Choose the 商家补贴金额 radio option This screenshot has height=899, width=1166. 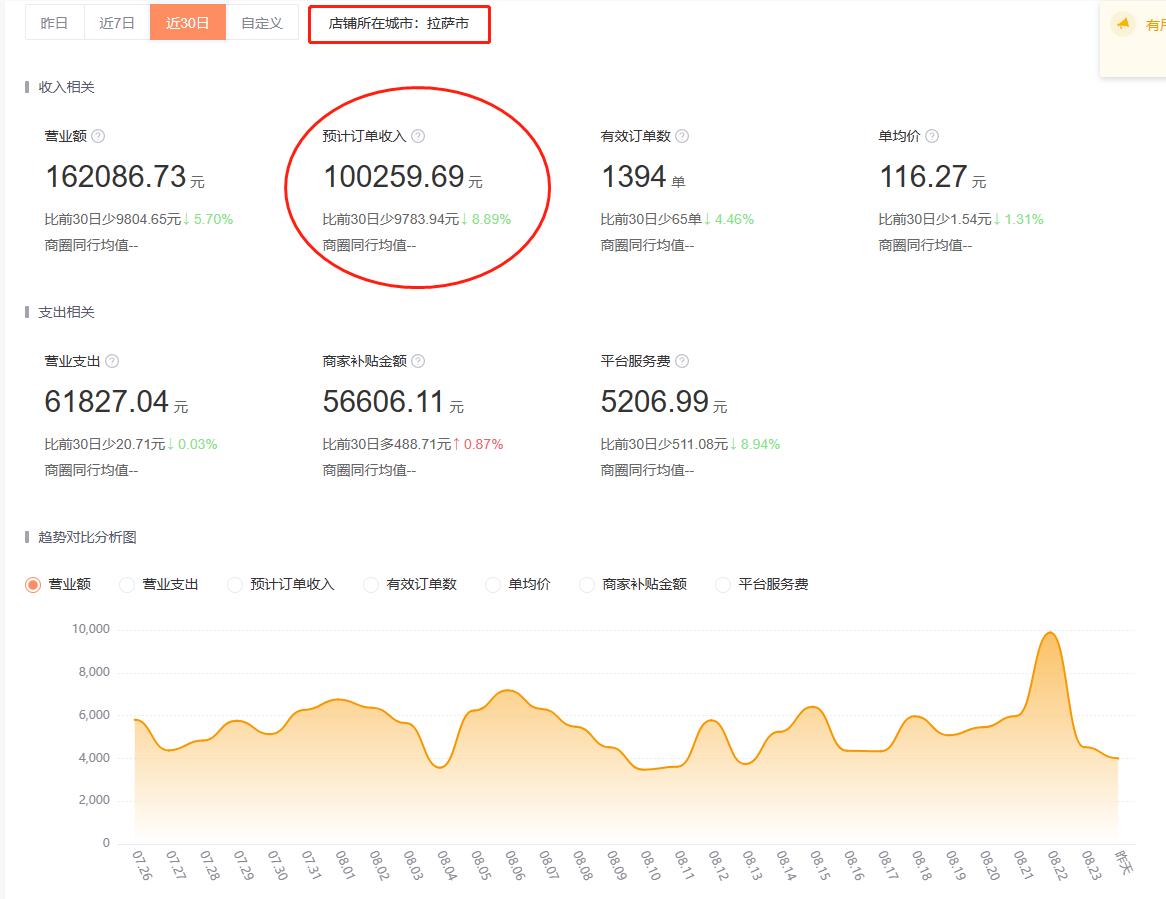pos(587,585)
